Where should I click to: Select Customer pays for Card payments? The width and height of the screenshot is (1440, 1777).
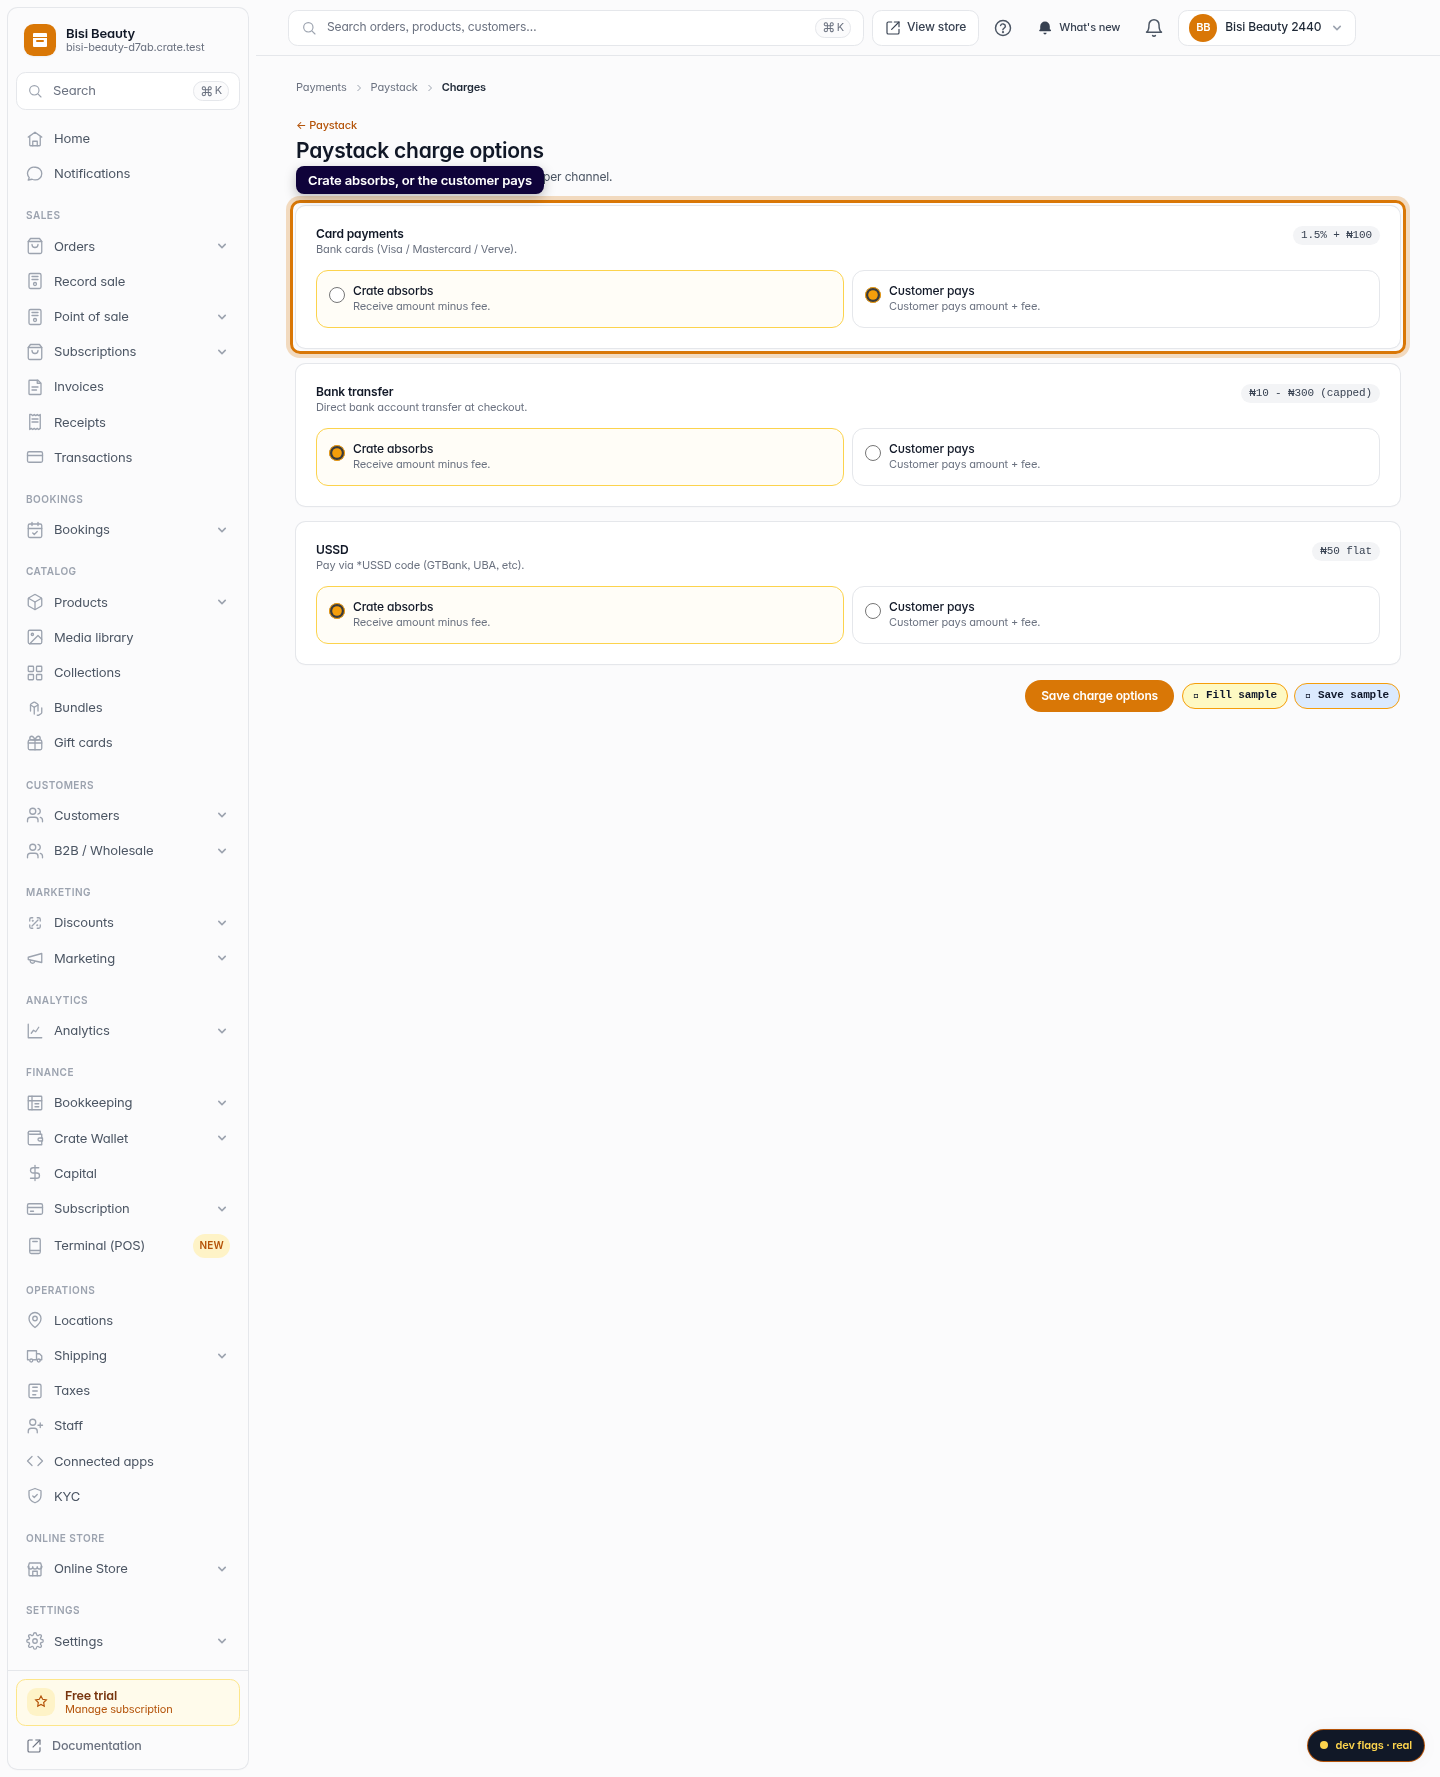[1116, 299]
